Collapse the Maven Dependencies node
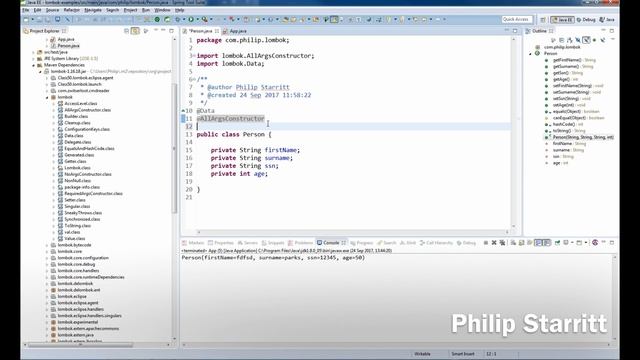 pyautogui.click(x=33, y=65)
